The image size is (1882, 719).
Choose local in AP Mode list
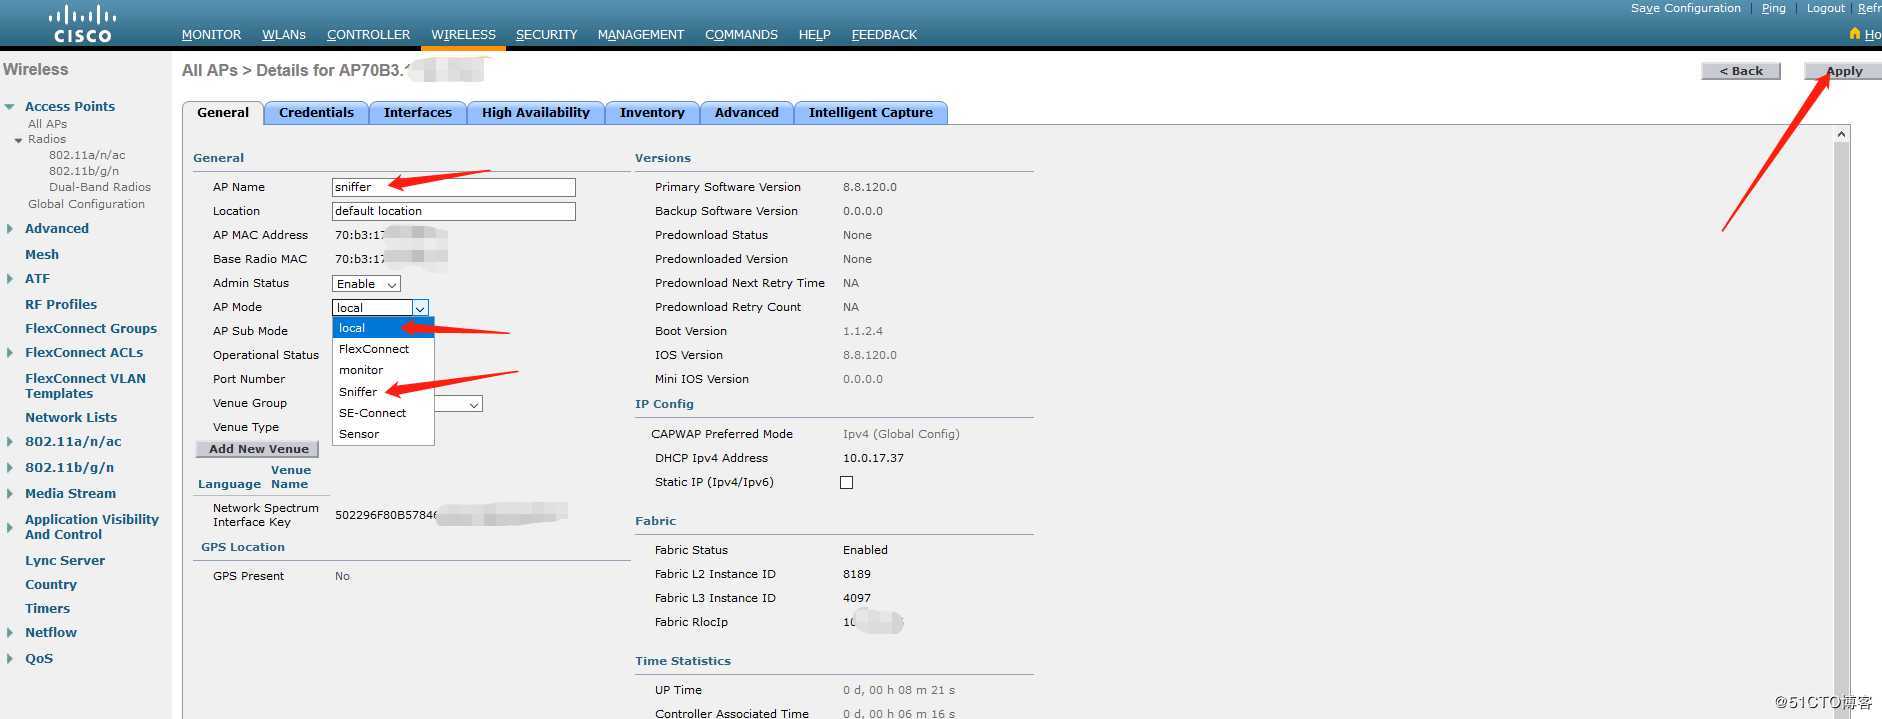[383, 328]
